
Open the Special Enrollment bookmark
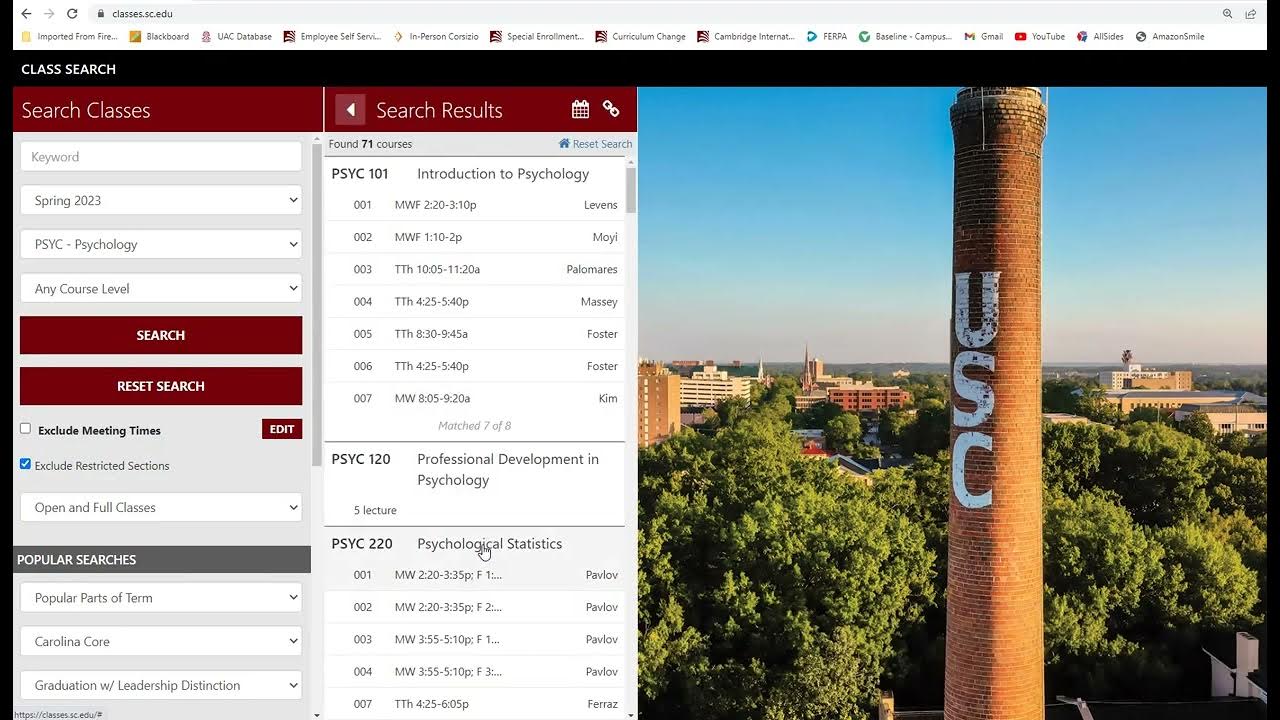tap(536, 36)
